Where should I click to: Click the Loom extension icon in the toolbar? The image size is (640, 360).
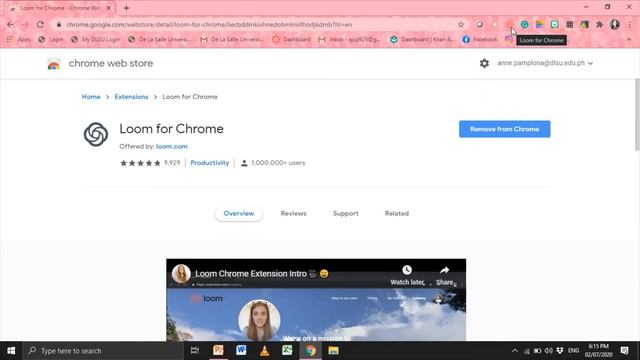[509, 24]
